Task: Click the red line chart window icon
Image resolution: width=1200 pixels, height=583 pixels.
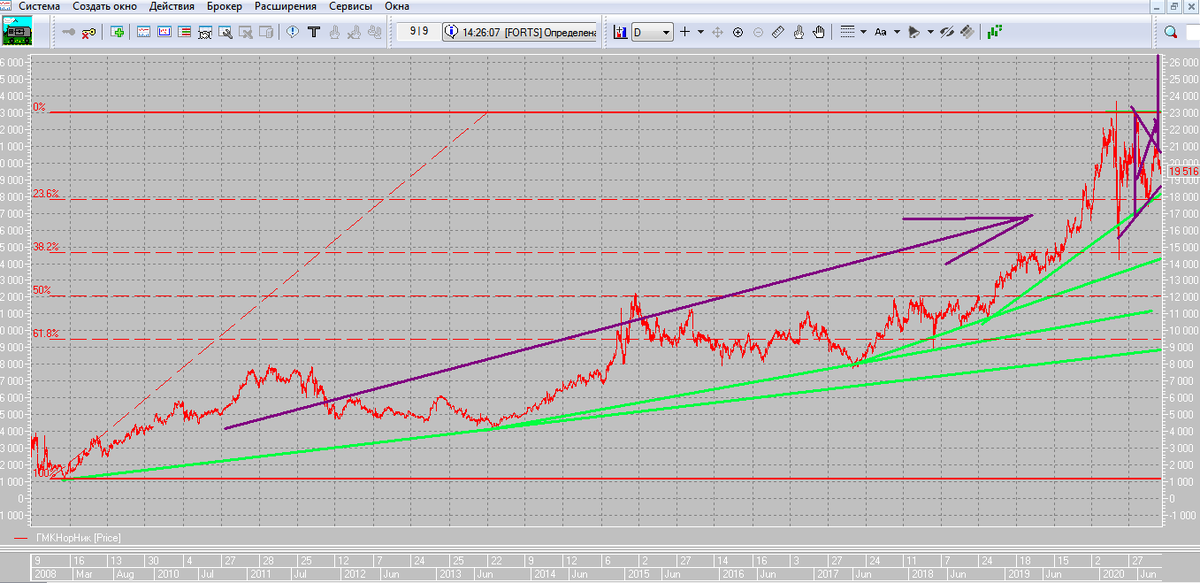Action: [x=144, y=32]
